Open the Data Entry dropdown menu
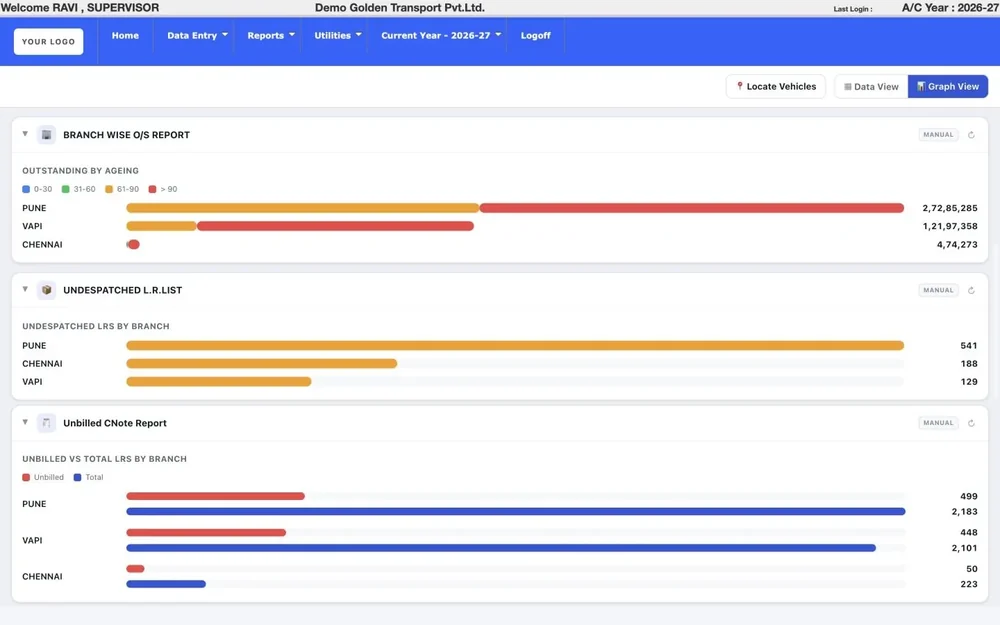Image resolution: width=1000 pixels, height=625 pixels. pyautogui.click(x=197, y=36)
